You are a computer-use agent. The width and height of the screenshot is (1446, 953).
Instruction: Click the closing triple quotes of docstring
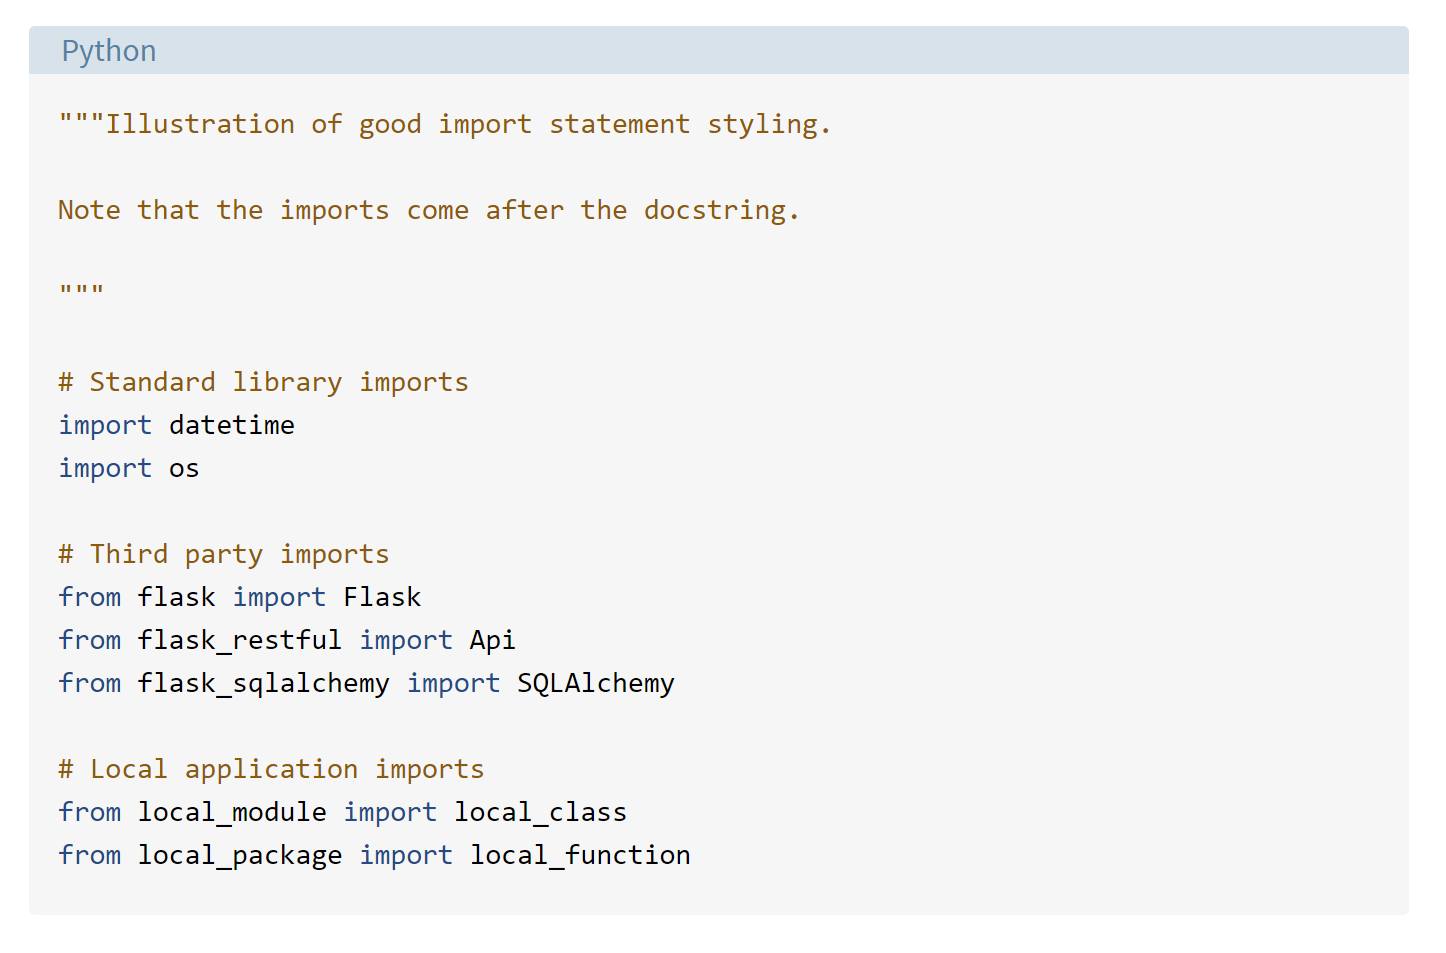(81, 292)
